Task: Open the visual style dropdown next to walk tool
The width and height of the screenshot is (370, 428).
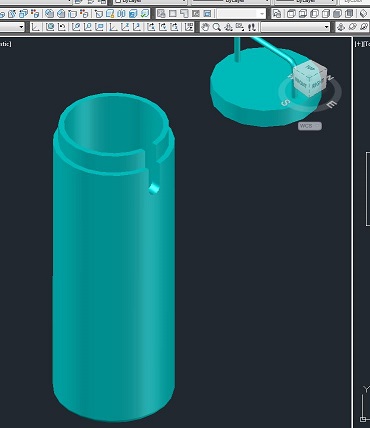Action: click(x=295, y=27)
